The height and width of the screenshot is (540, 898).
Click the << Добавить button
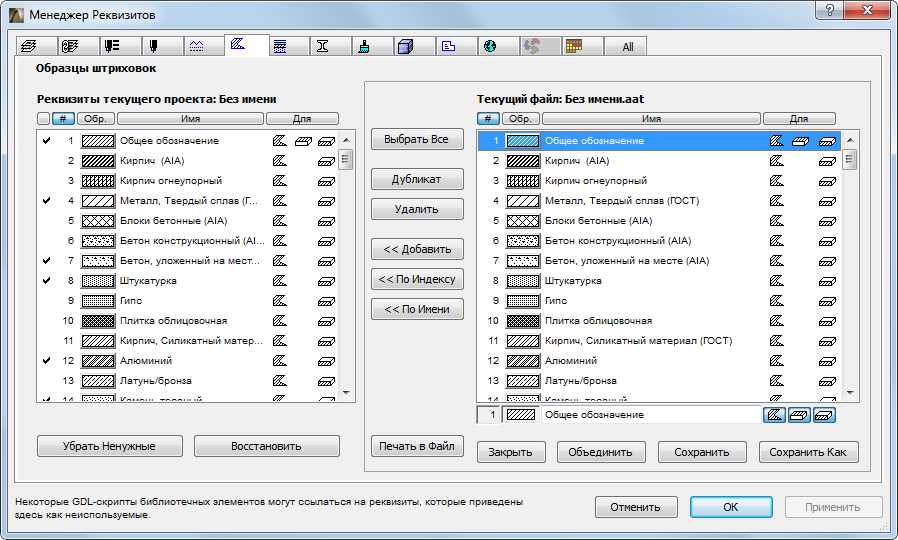tap(417, 249)
